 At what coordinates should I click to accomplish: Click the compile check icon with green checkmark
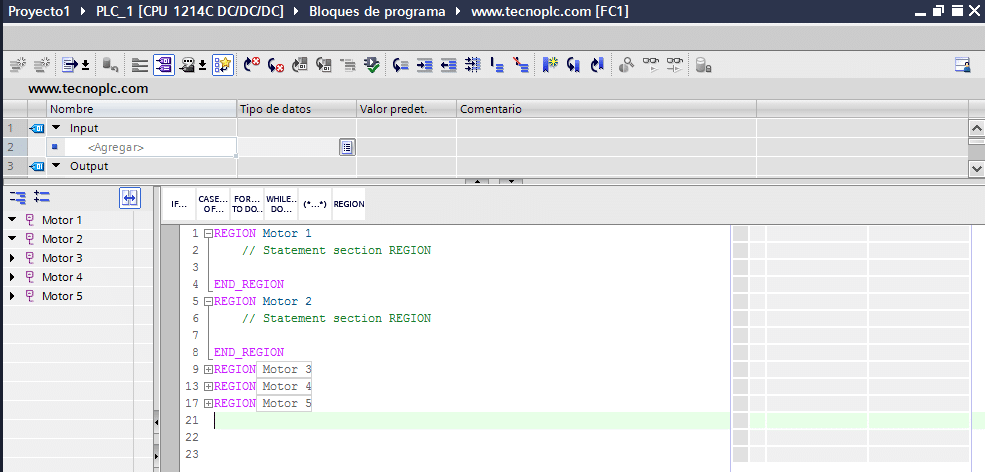pyautogui.click(x=372, y=65)
